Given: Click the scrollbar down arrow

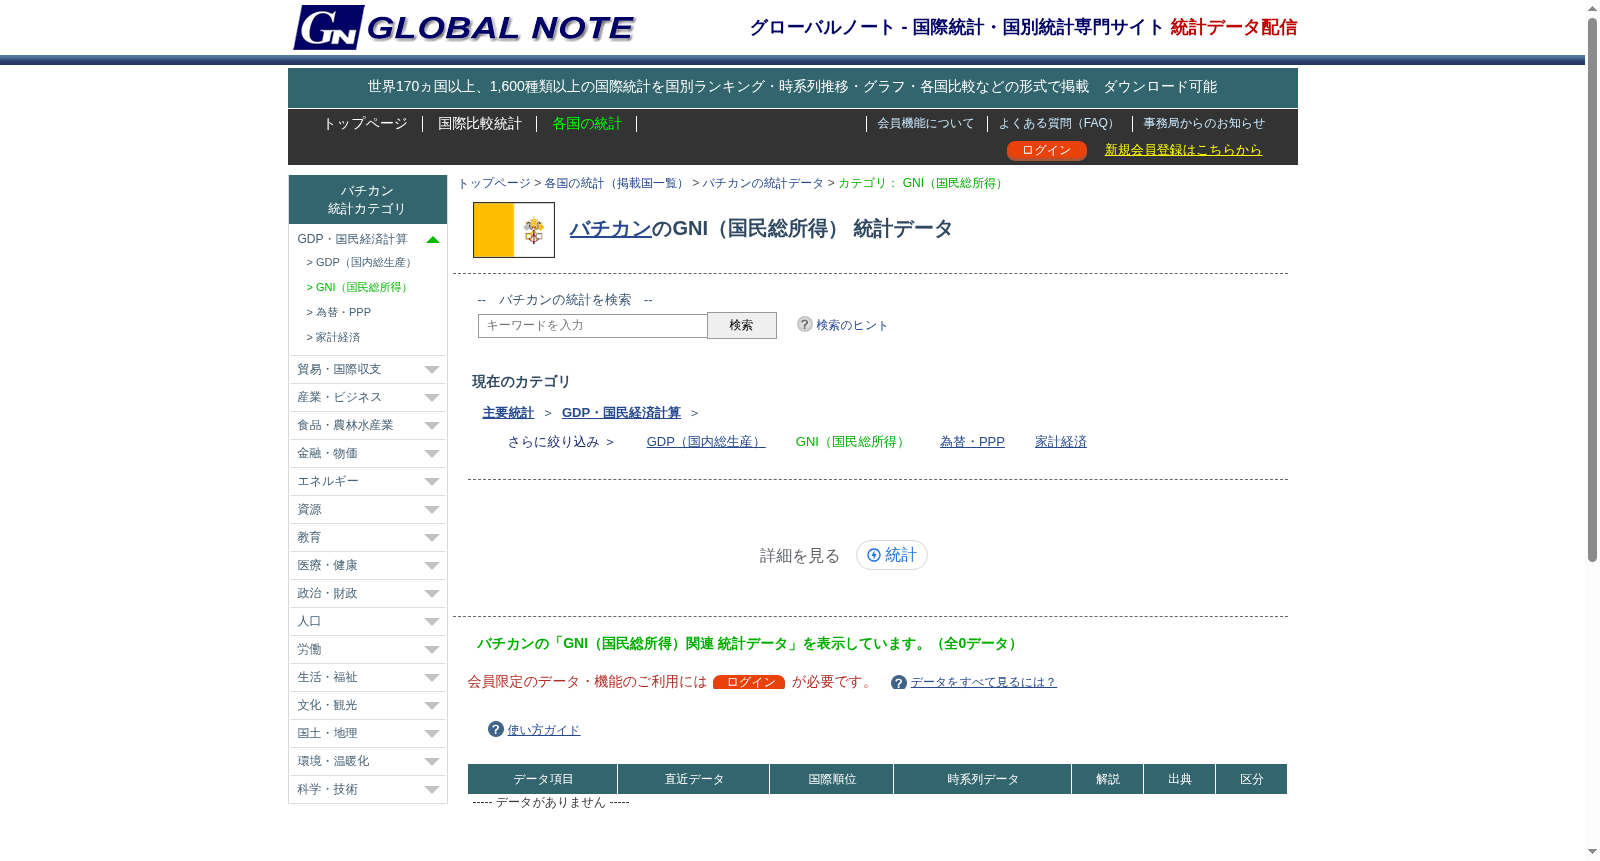Looking at the screenshot, I should 1592,852.
